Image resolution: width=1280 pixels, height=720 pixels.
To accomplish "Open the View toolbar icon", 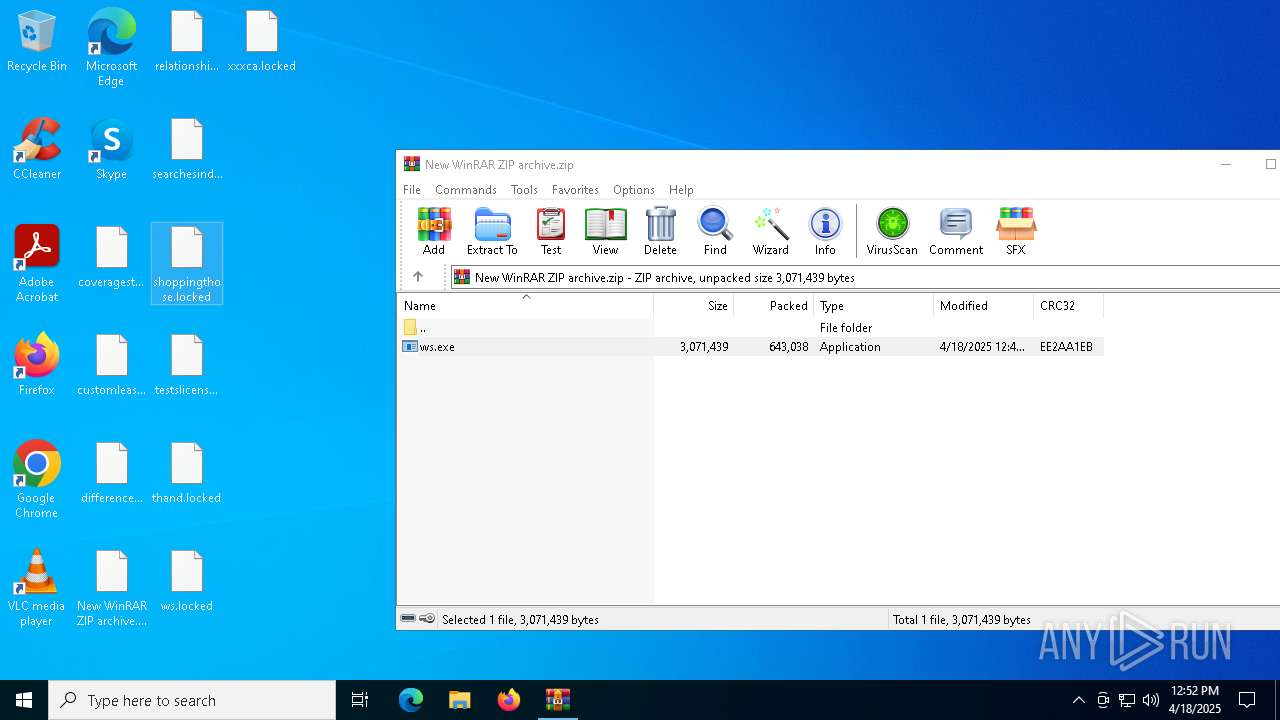I will pos(605,232).
